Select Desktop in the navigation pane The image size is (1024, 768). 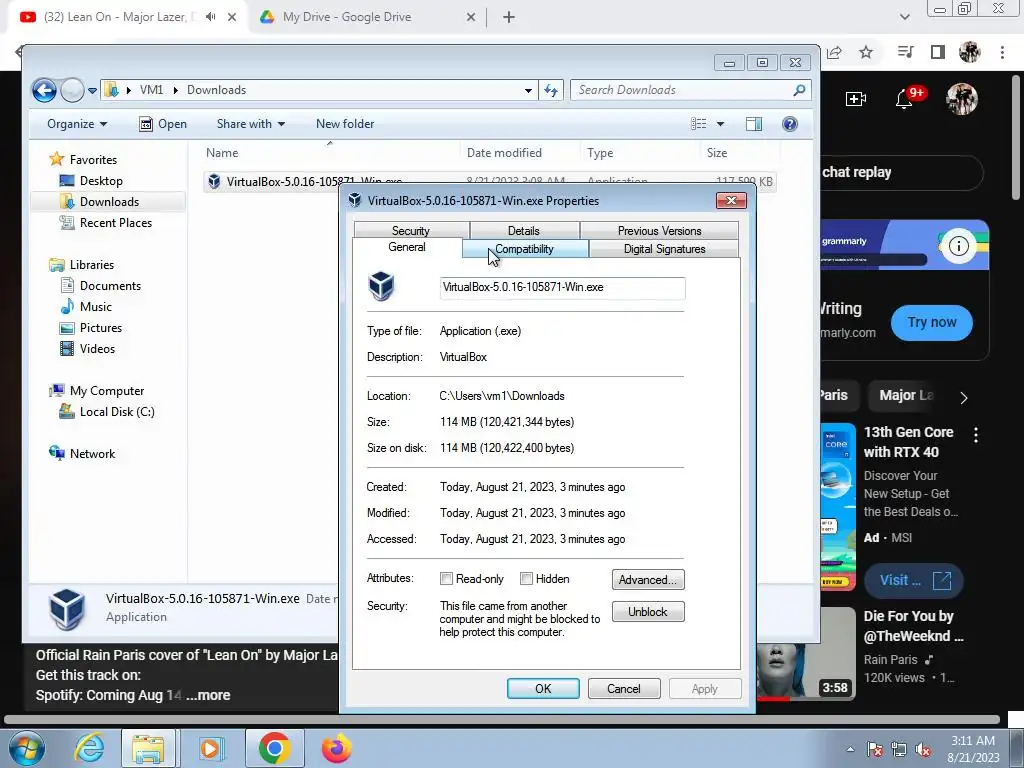[x=91, y=181]
